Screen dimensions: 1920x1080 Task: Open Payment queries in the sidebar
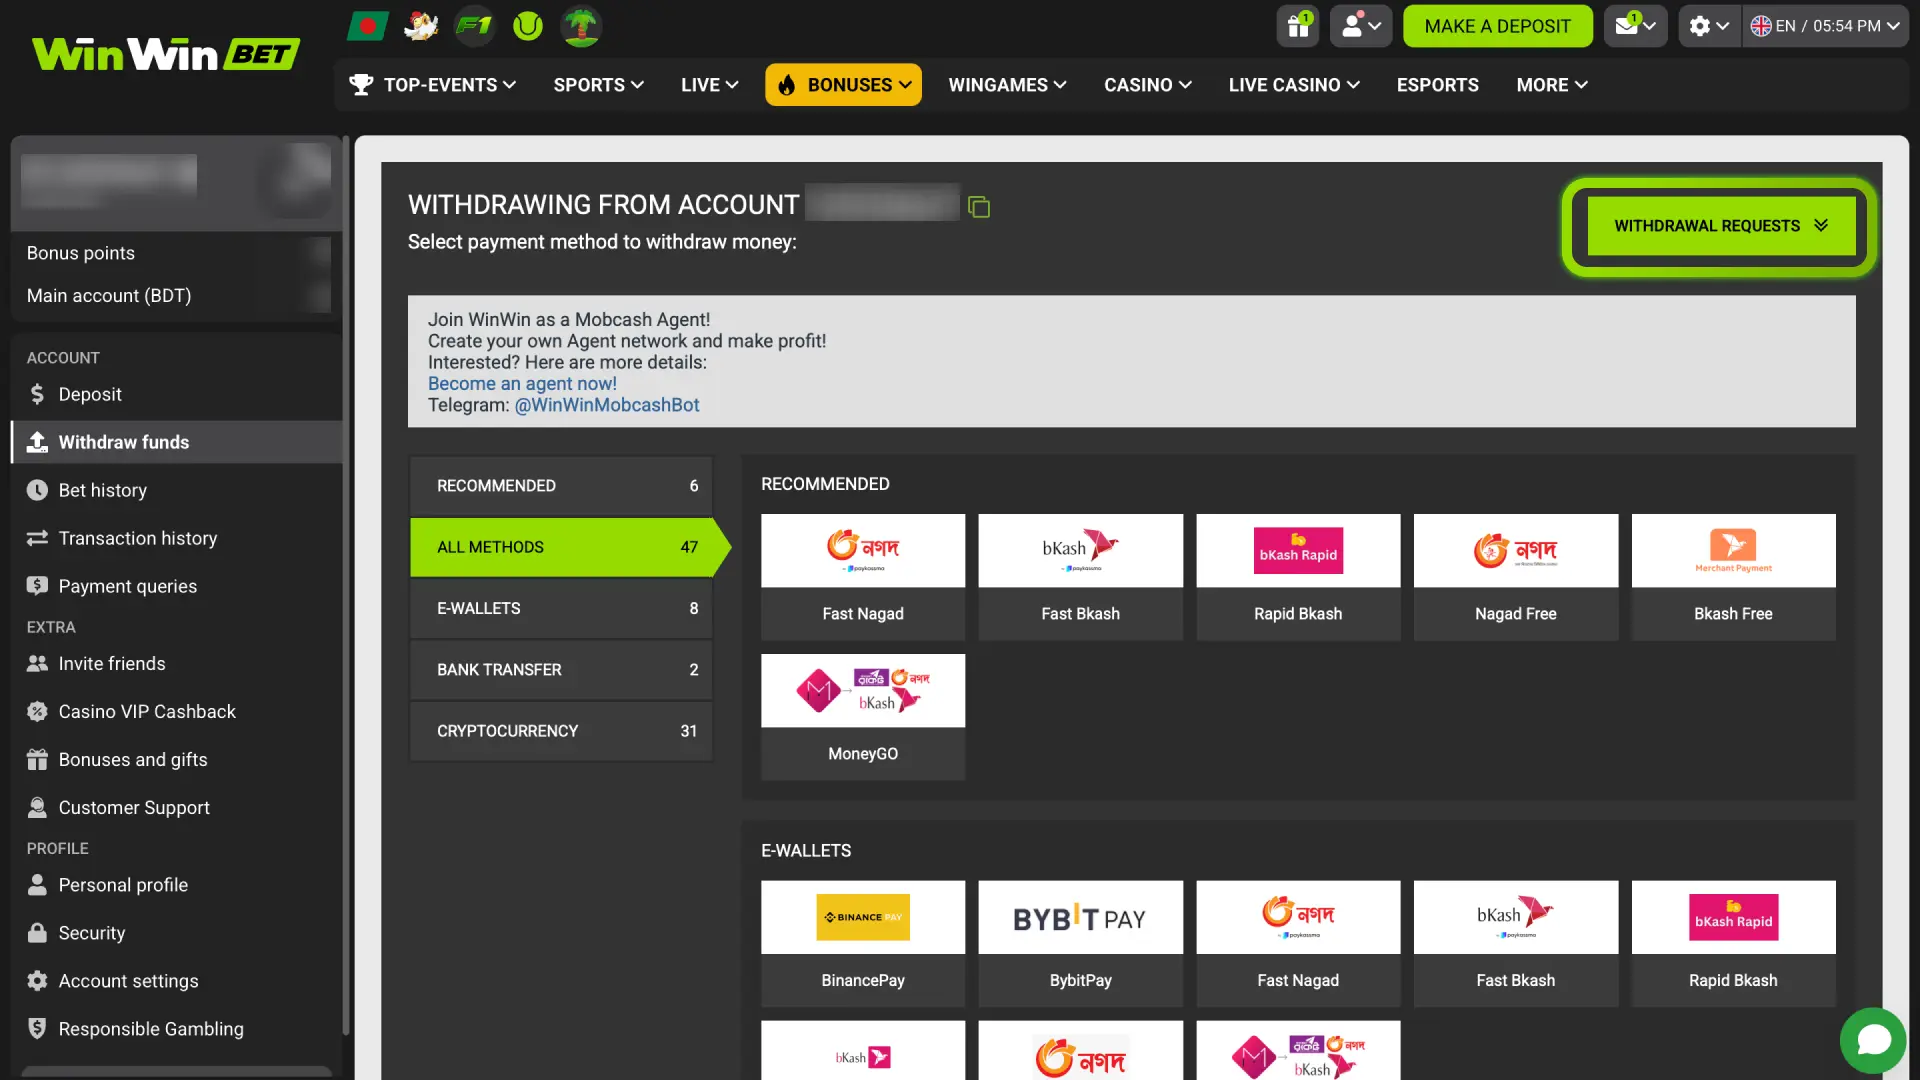click(176, 586)
